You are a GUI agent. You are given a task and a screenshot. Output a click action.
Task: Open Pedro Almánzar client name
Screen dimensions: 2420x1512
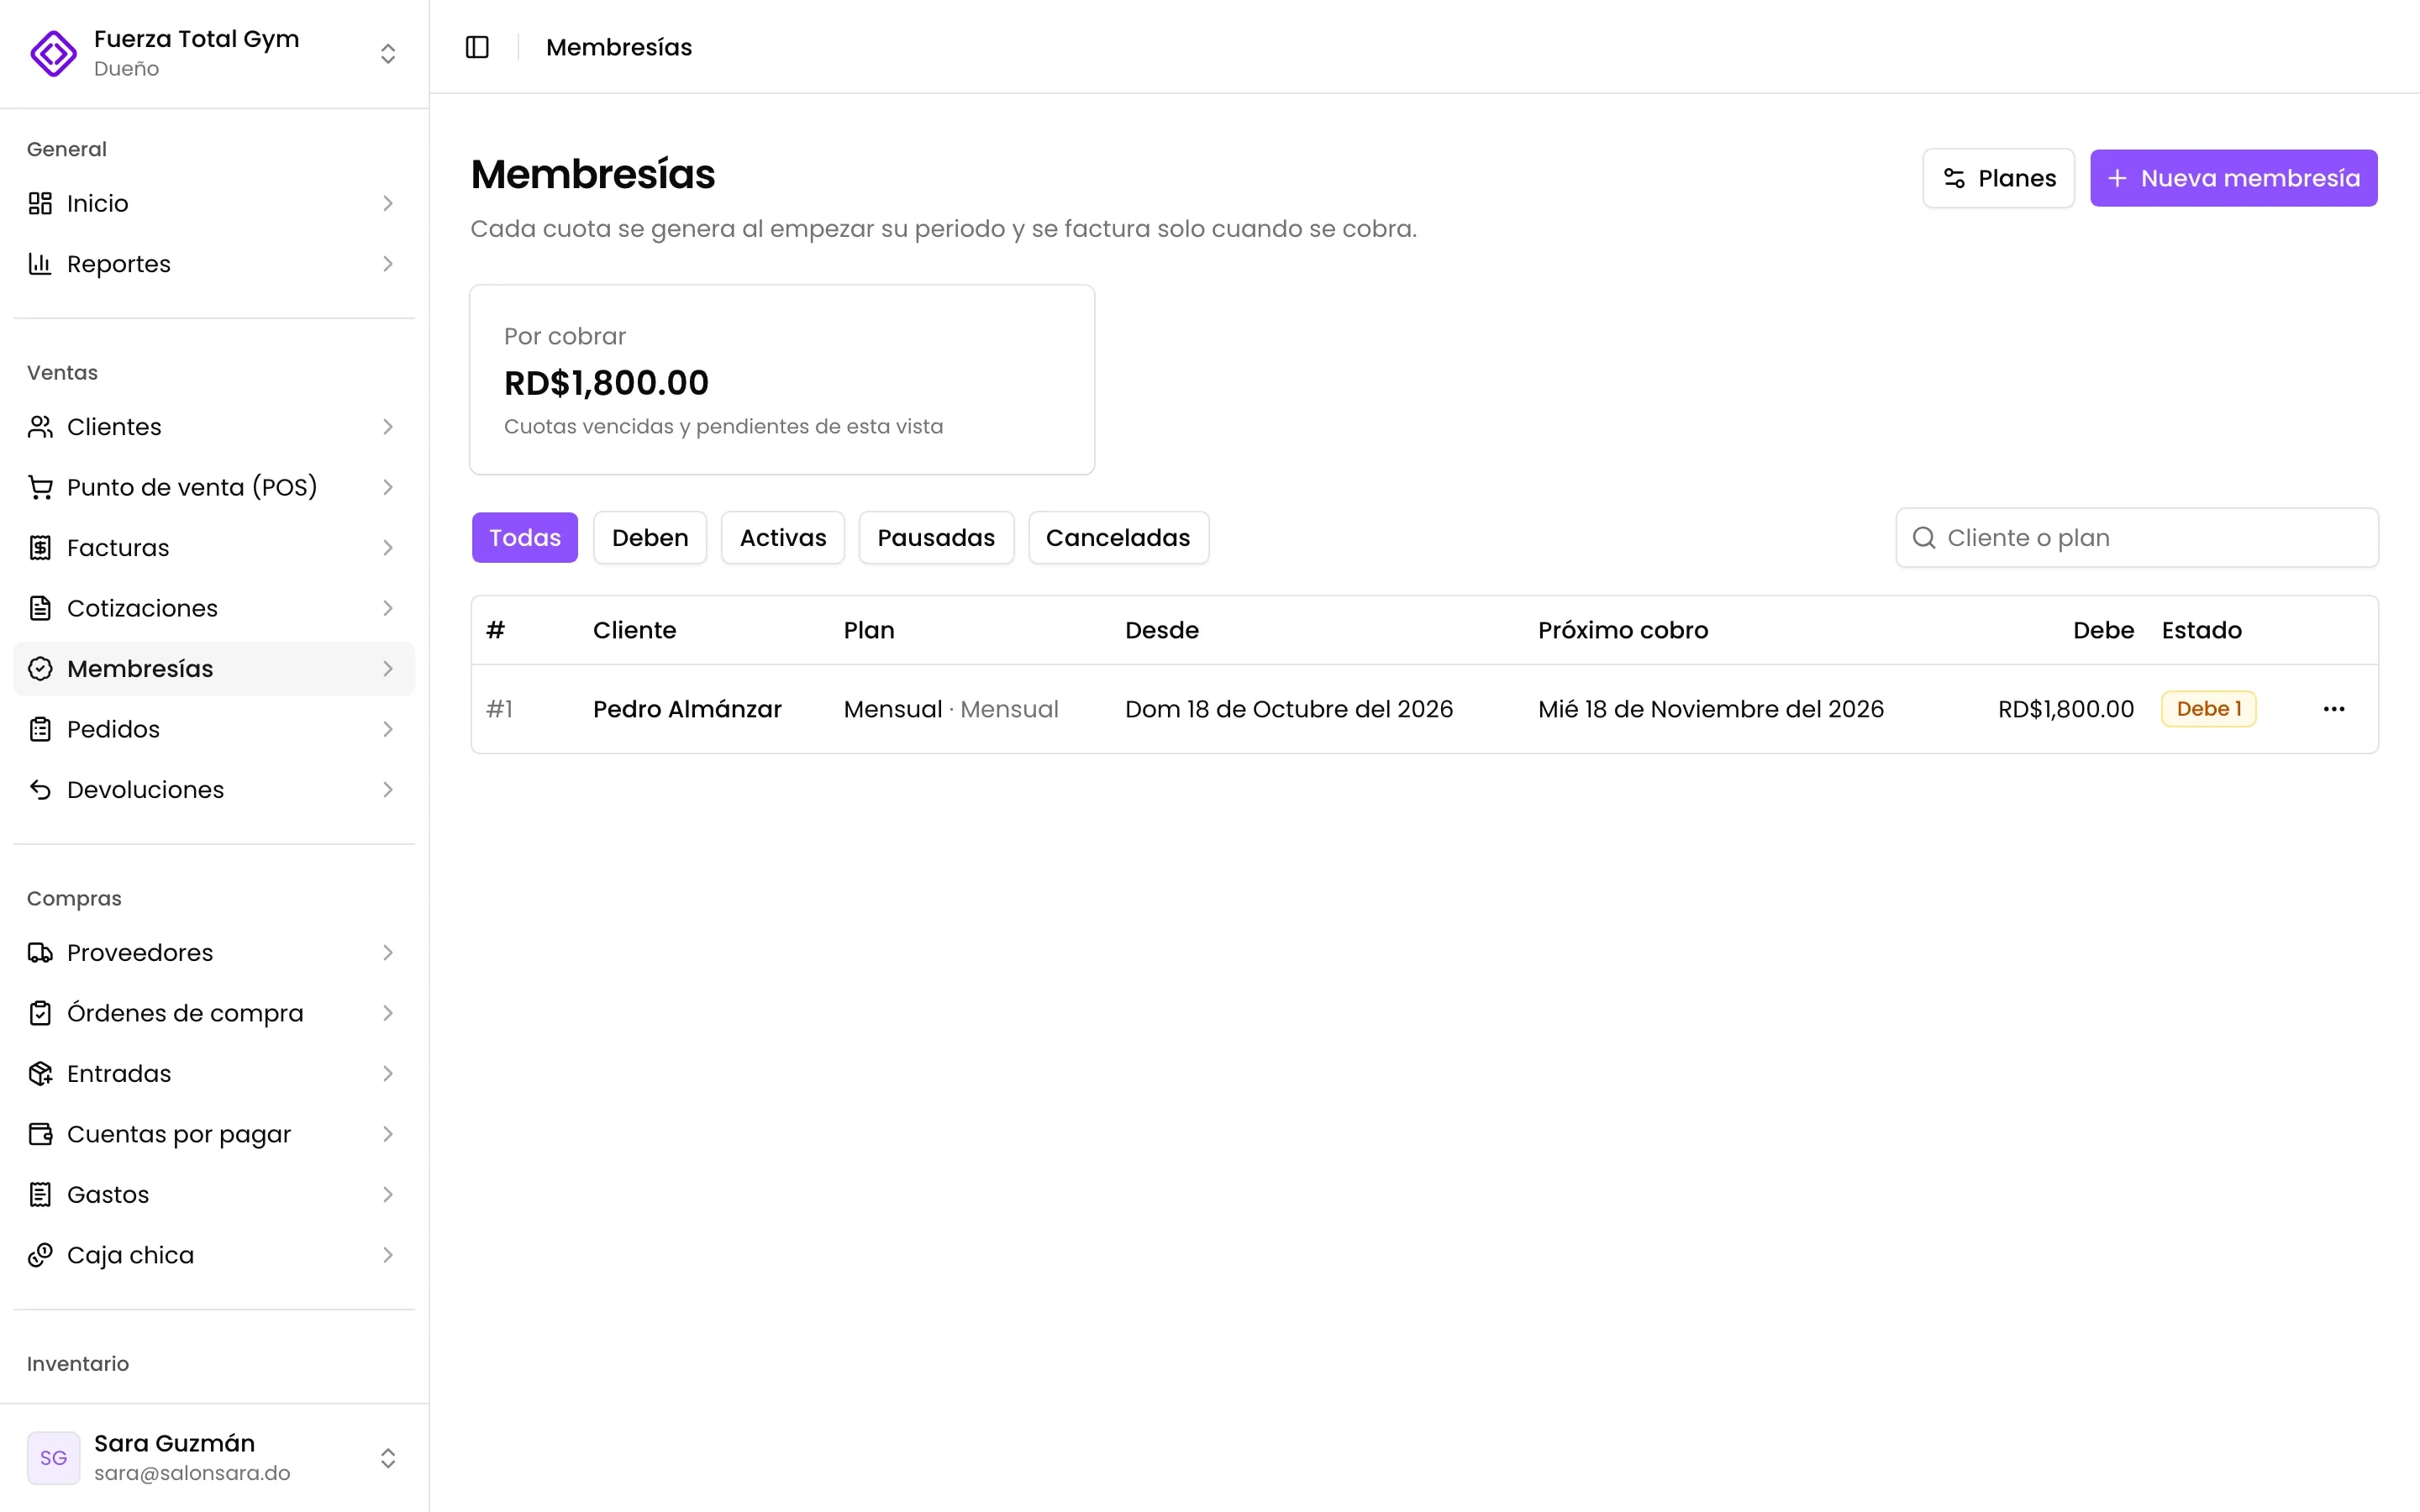tap(687, 709)
